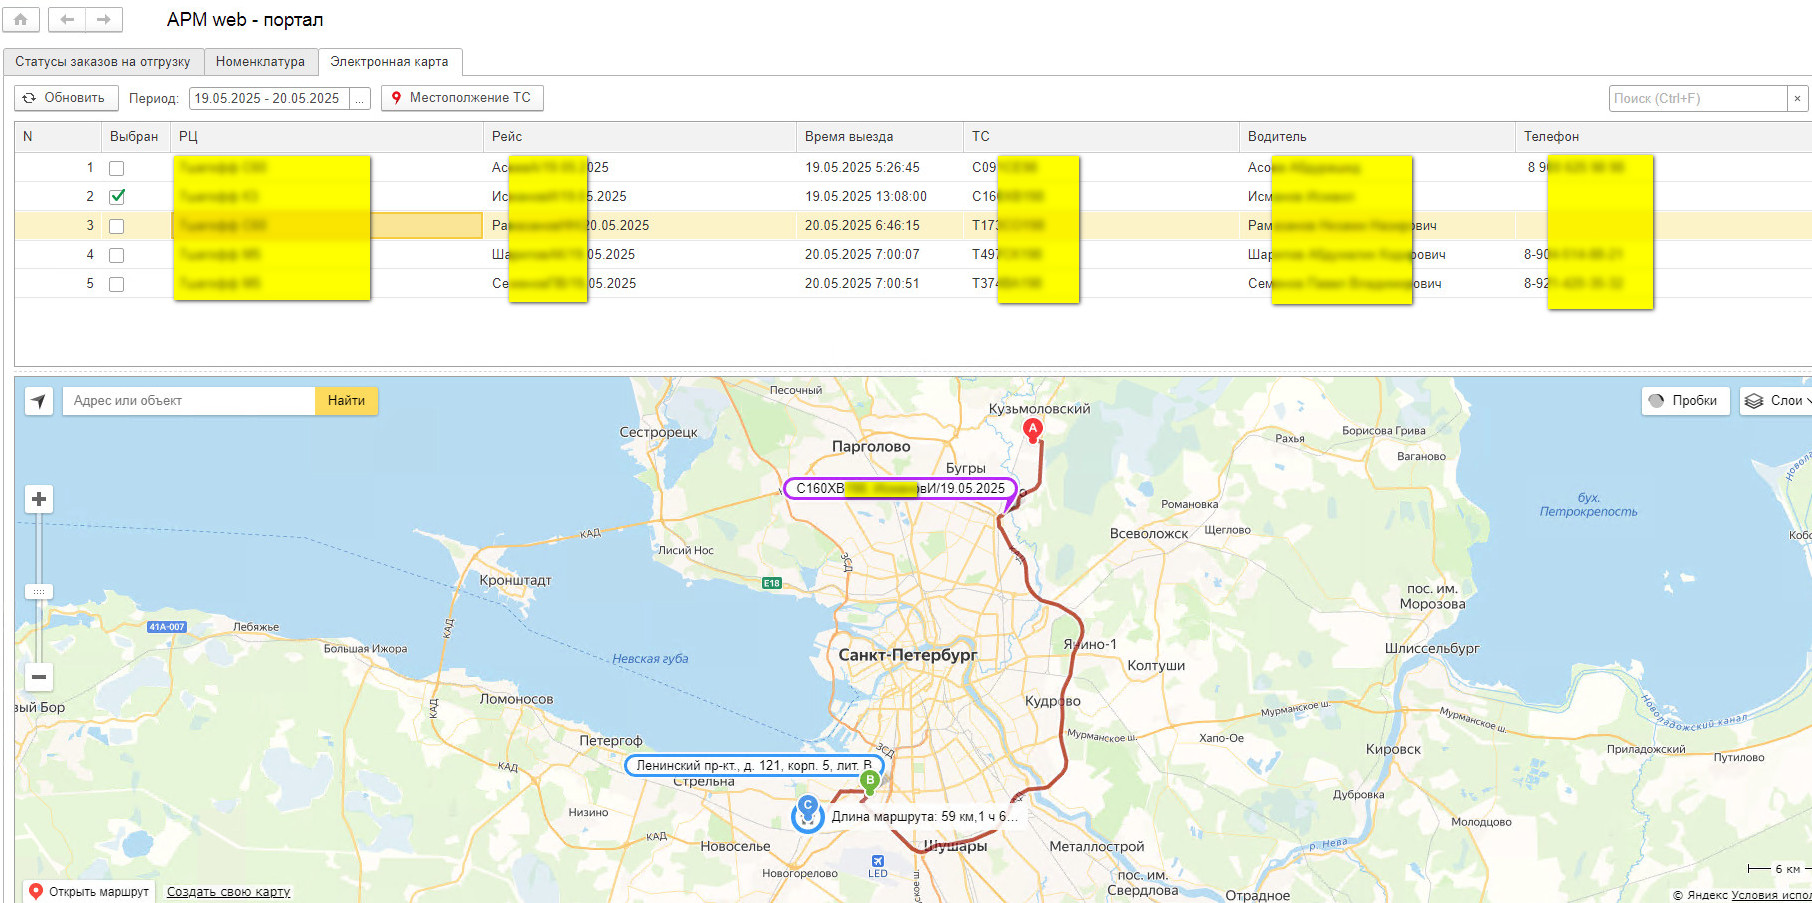Open the Номенклатура tab
Image resolution: width=1812 pixels, height=903 pixels.
[260, 62]
